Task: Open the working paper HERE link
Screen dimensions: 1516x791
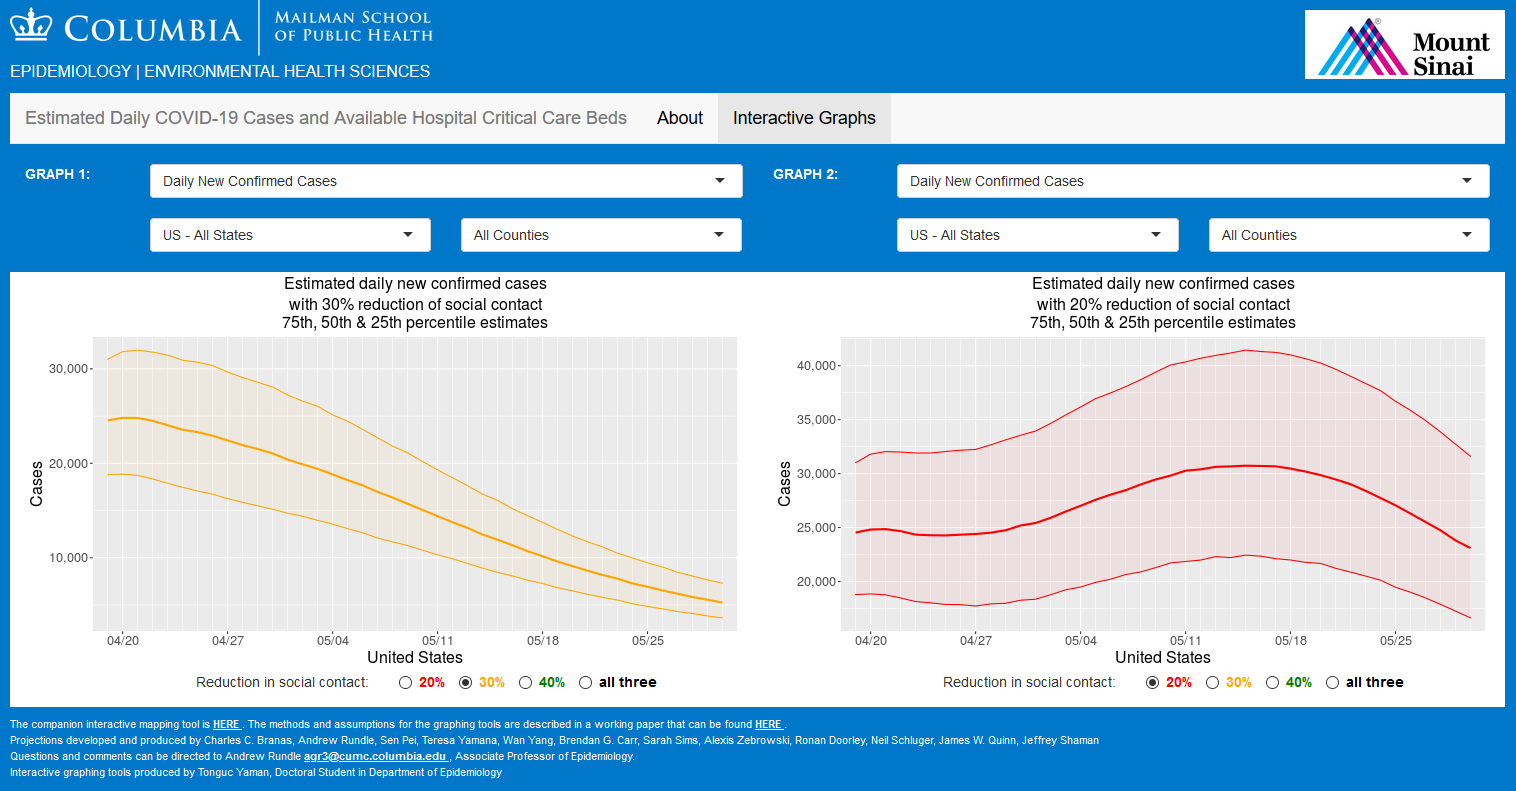Action: [768, 724]
